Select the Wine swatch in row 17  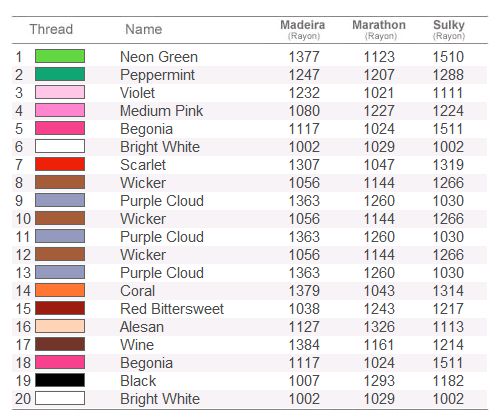60,344
